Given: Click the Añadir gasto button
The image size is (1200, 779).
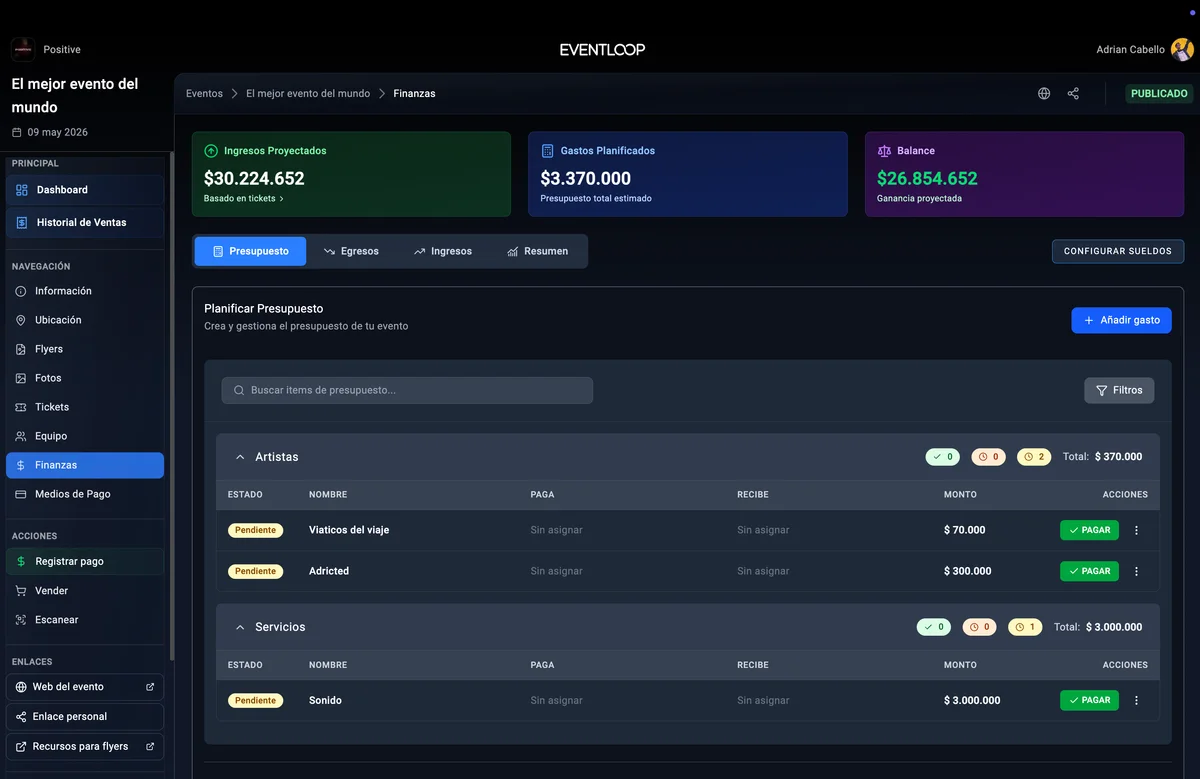Looking at the screenshot, I should (x=1121, y=320).
